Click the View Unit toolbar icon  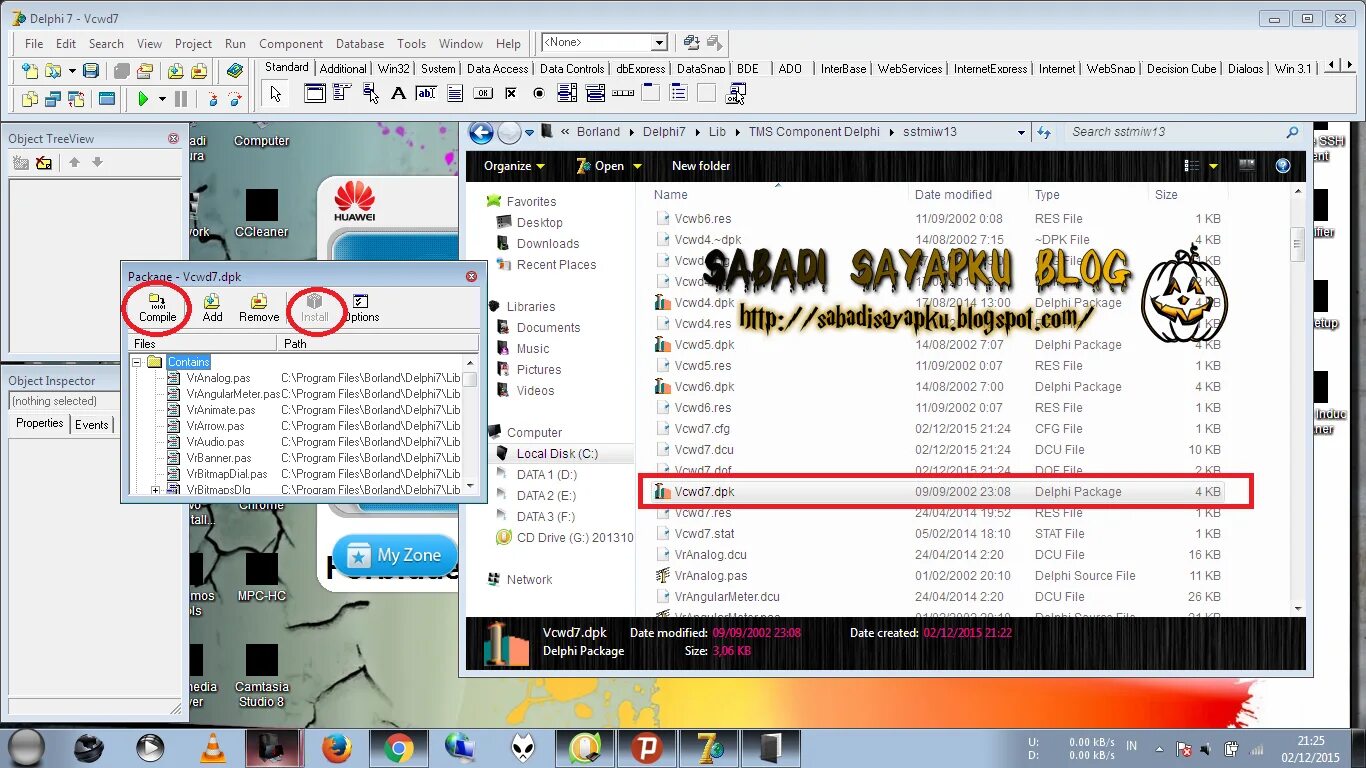30,99
